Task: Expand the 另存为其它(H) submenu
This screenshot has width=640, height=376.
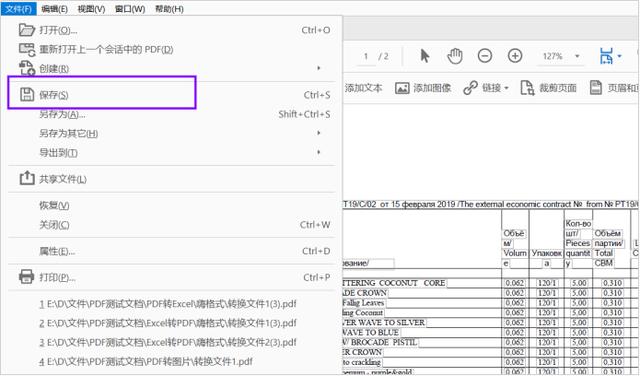Action: pos(171,133)
